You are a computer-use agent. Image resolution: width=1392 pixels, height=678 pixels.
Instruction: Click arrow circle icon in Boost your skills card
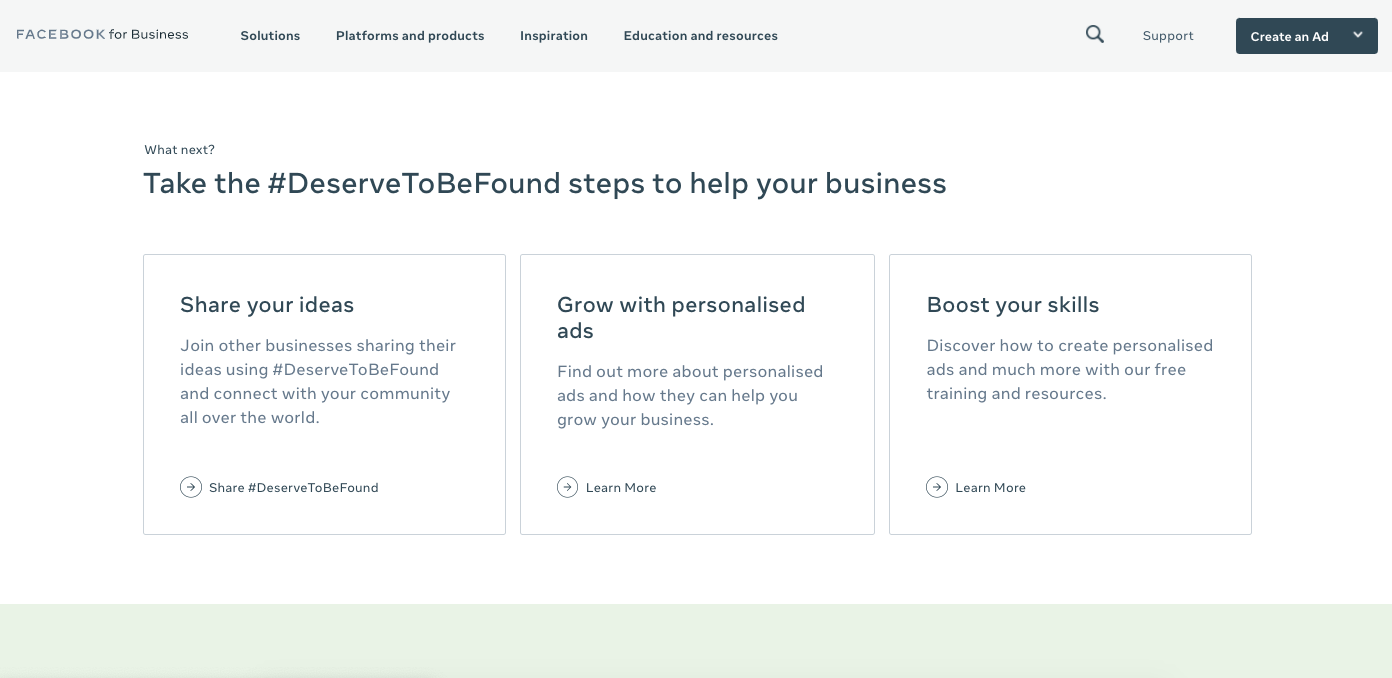point(937,487)
